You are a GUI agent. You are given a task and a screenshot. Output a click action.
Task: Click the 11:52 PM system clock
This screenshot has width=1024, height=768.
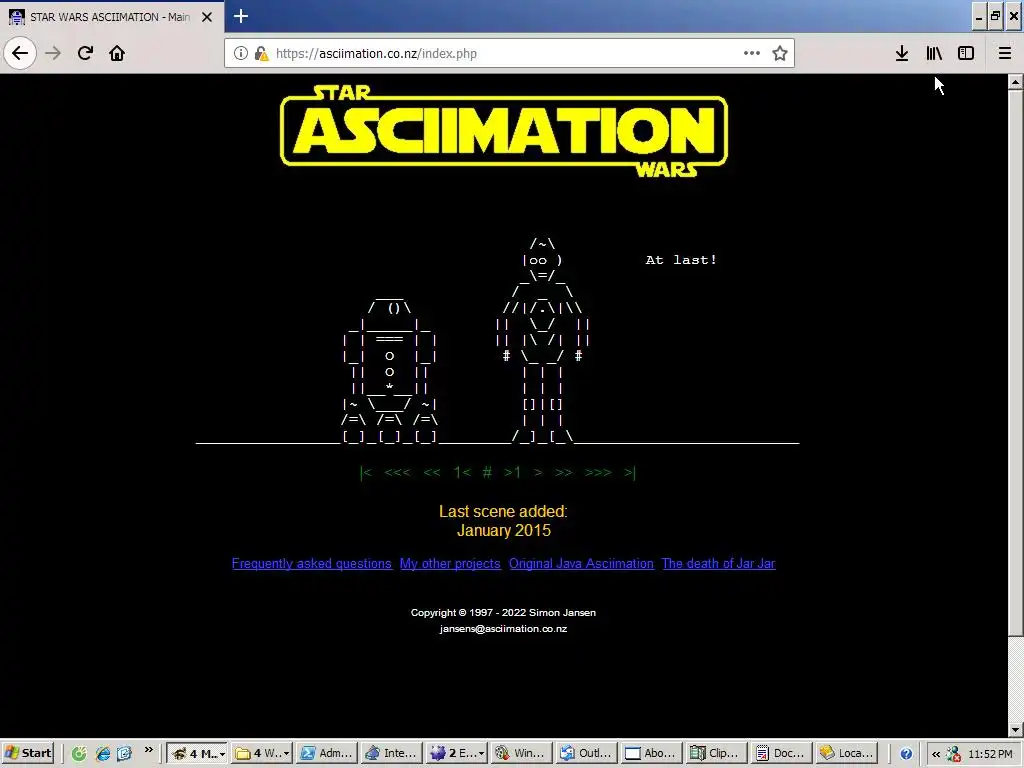pos(990,754)
